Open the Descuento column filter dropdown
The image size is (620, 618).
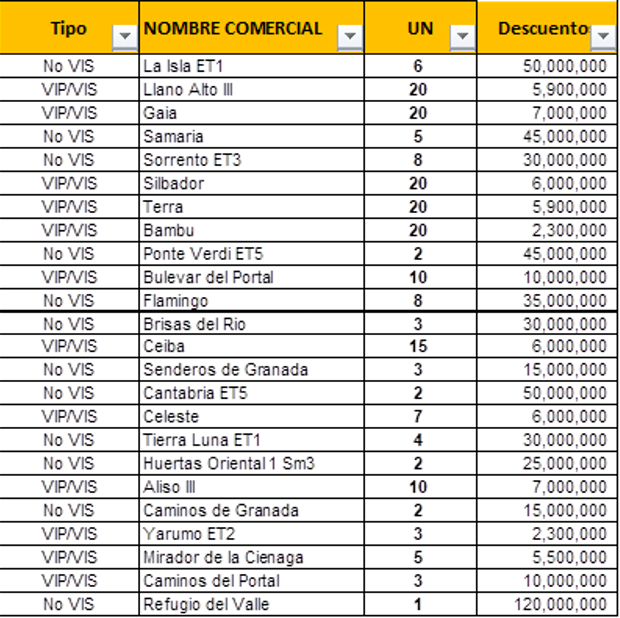[x=603, y=37]
